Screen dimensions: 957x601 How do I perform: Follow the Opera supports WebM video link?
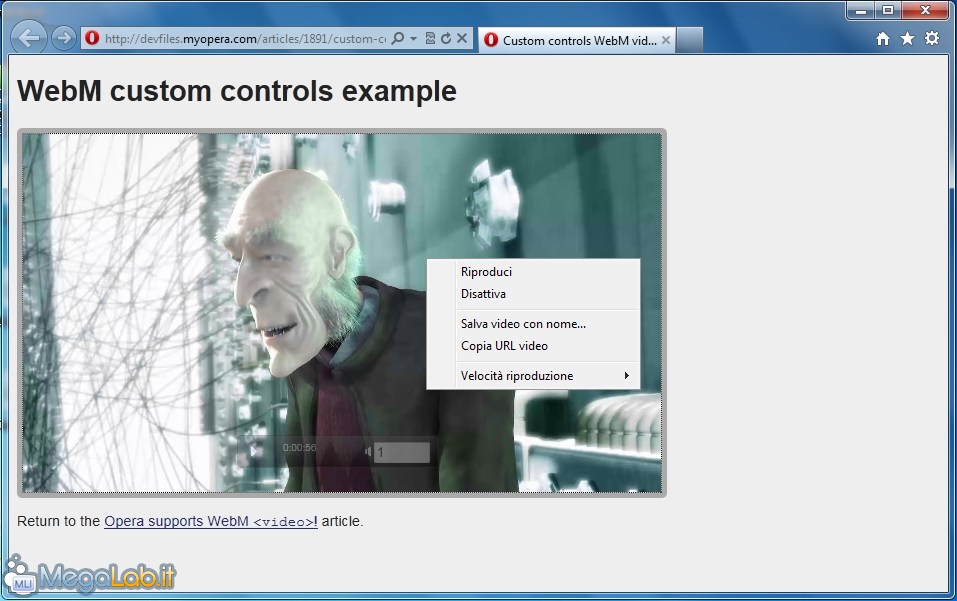[210, 521]
